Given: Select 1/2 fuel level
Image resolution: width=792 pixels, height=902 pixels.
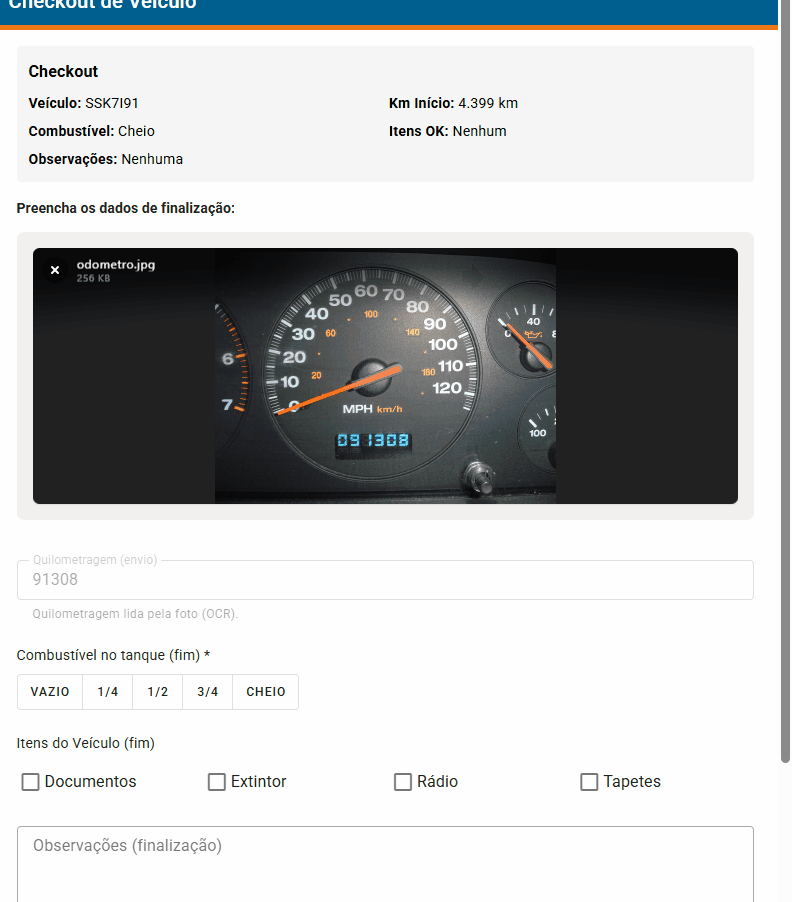Looking at the screenshot, I should (158, 692).
